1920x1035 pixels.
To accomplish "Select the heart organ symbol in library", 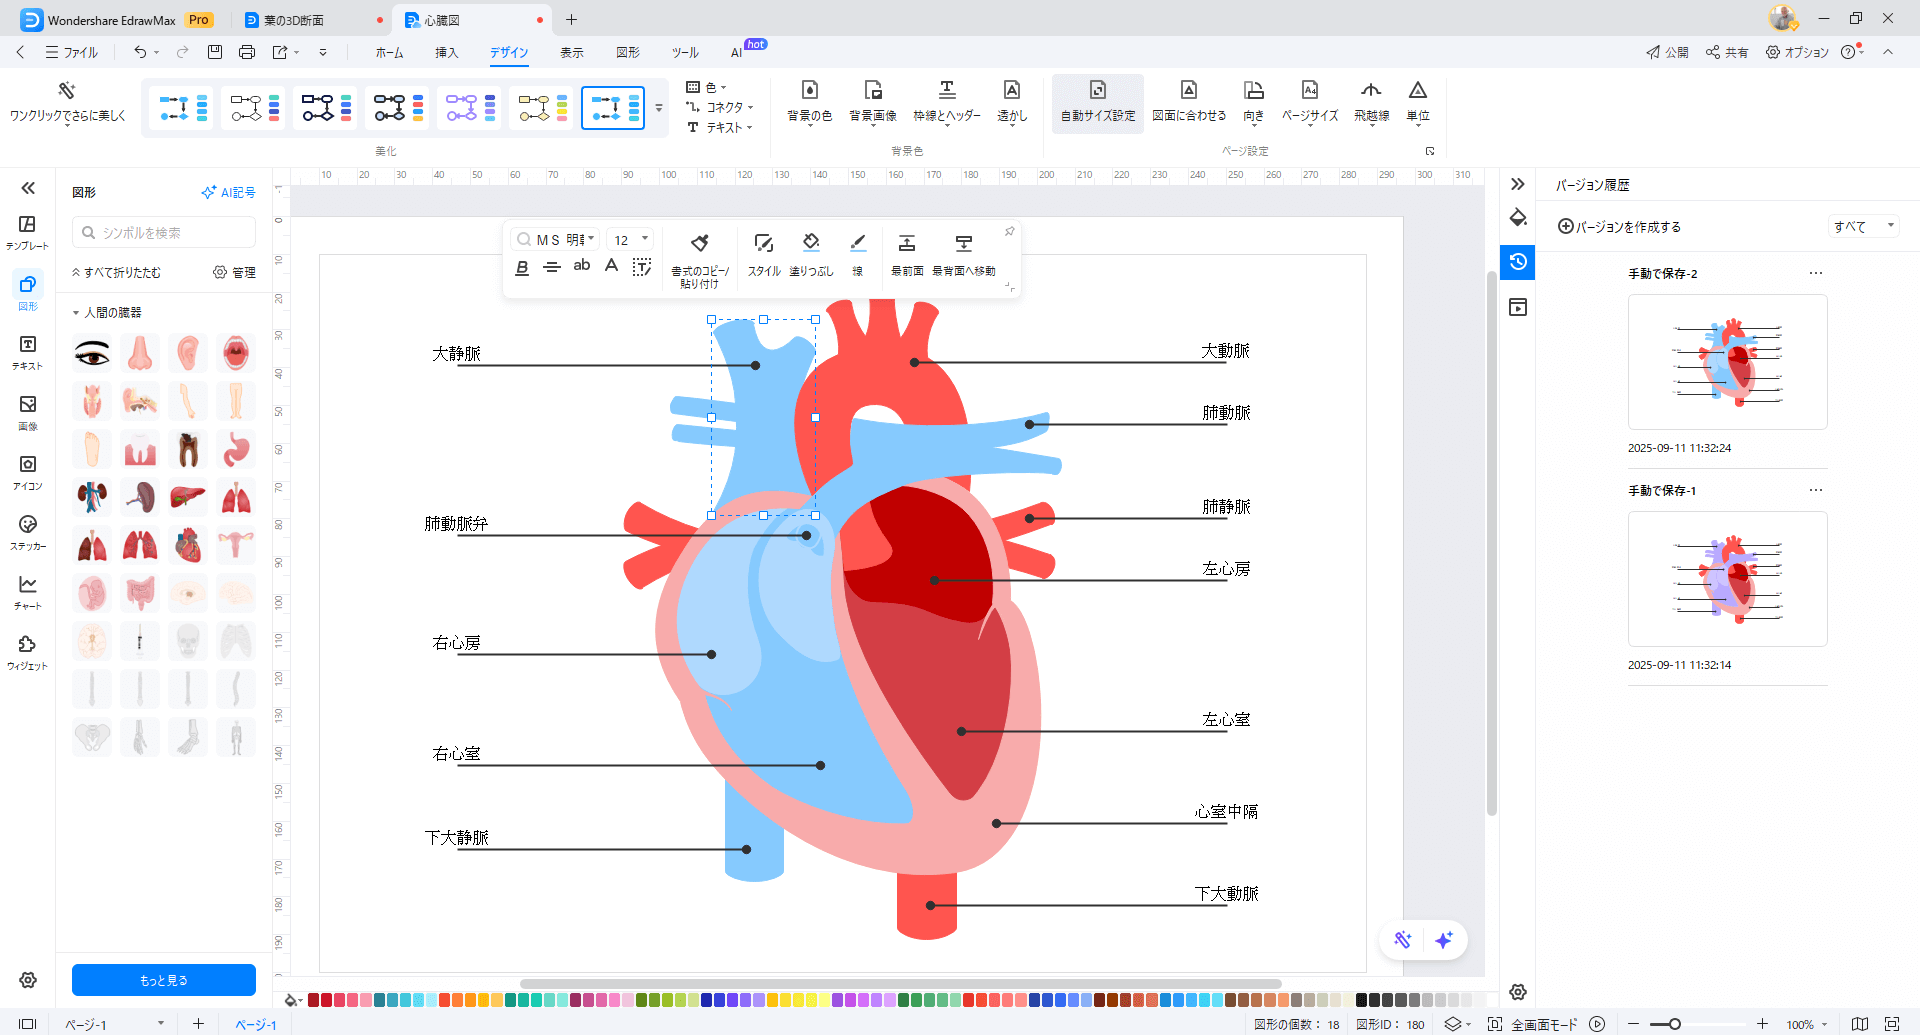I will coord(188,546).
